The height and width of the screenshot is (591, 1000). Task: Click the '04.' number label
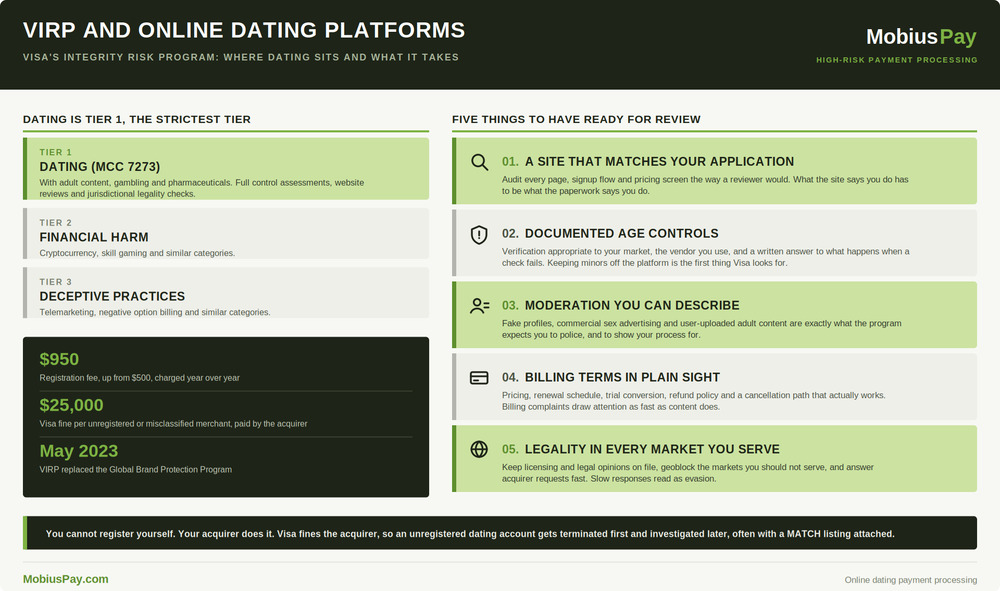click(510, 378)
